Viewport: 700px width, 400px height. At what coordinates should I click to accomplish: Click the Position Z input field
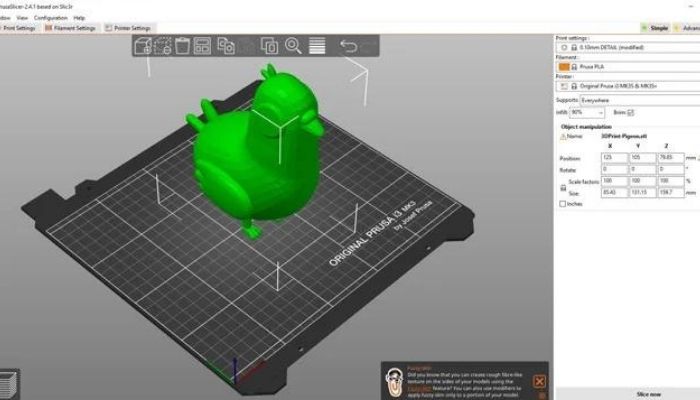click(x=671, y=158)
